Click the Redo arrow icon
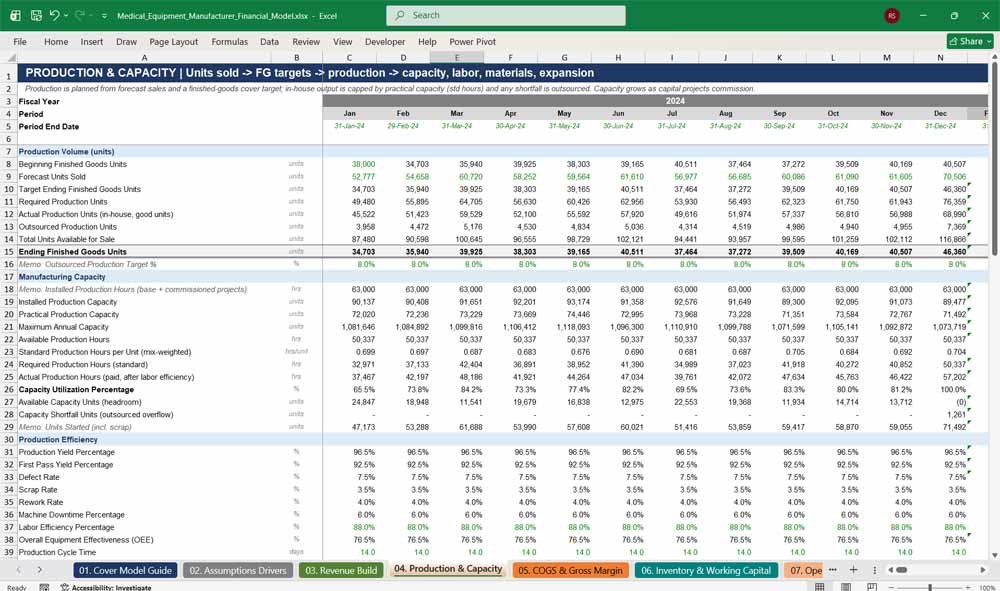The image size is (1000, 591). pyautogui.click(x=80, y=15)
